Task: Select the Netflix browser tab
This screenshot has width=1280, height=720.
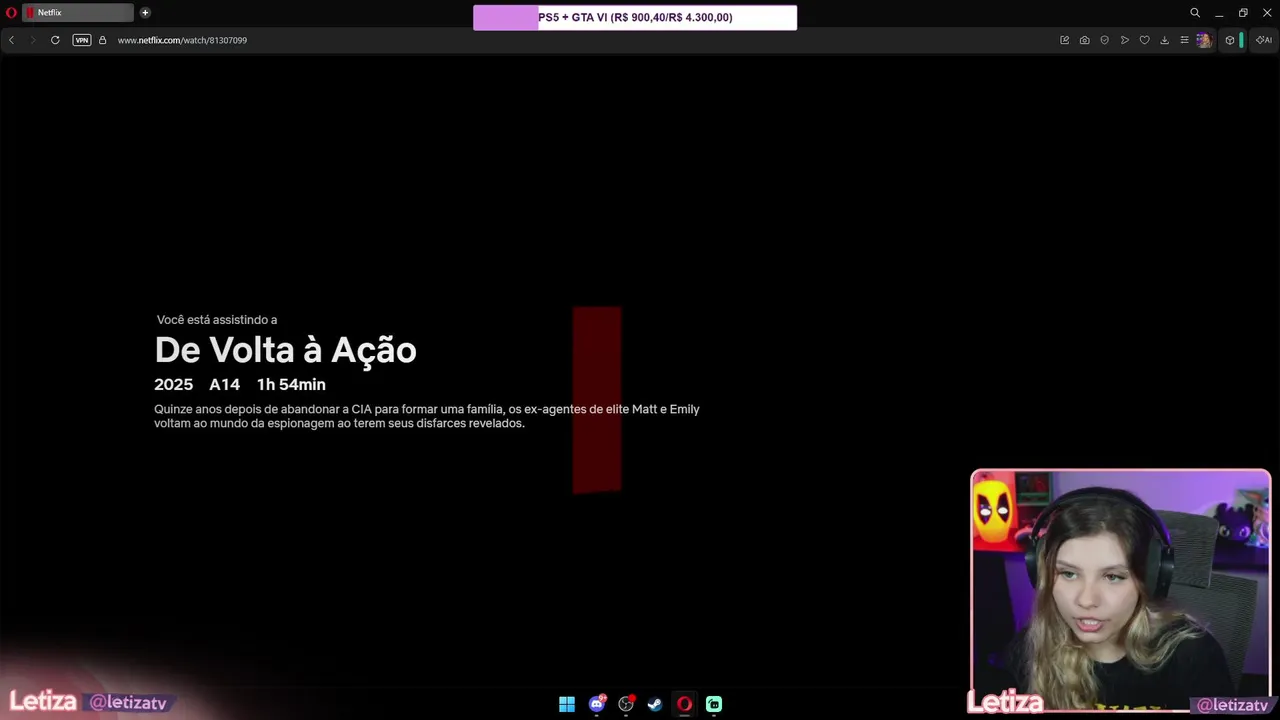Action: tap(78, 13)
